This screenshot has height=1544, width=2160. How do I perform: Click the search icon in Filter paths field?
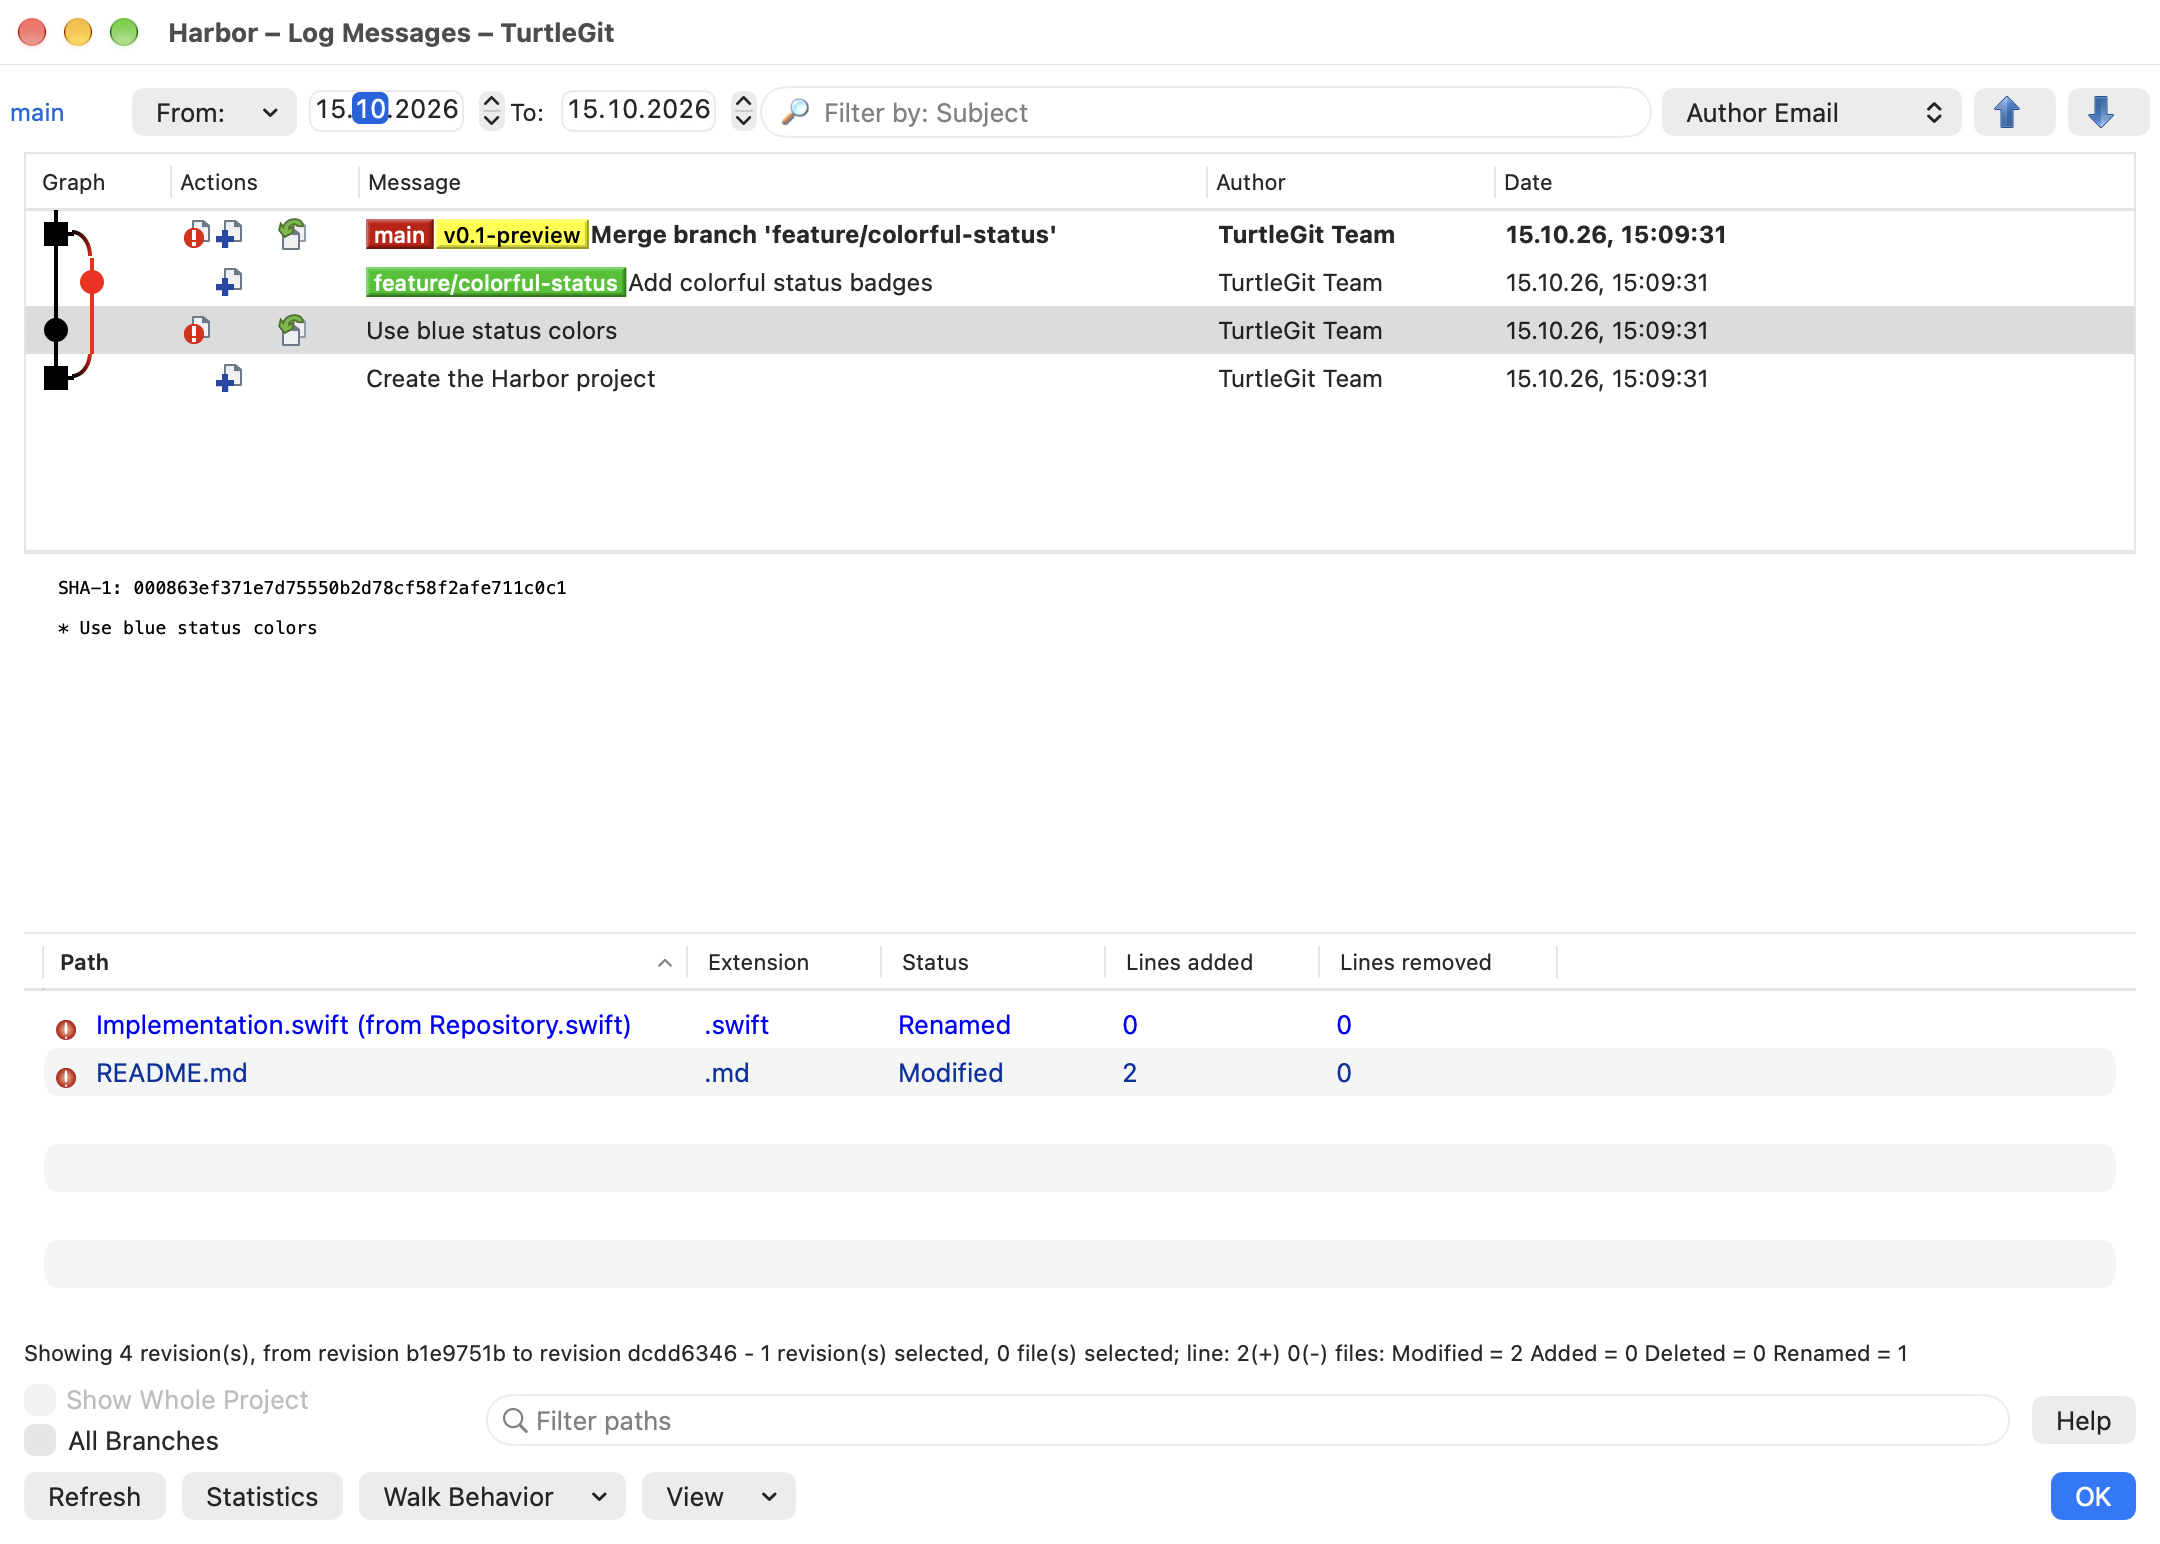tap(515, 1420)
